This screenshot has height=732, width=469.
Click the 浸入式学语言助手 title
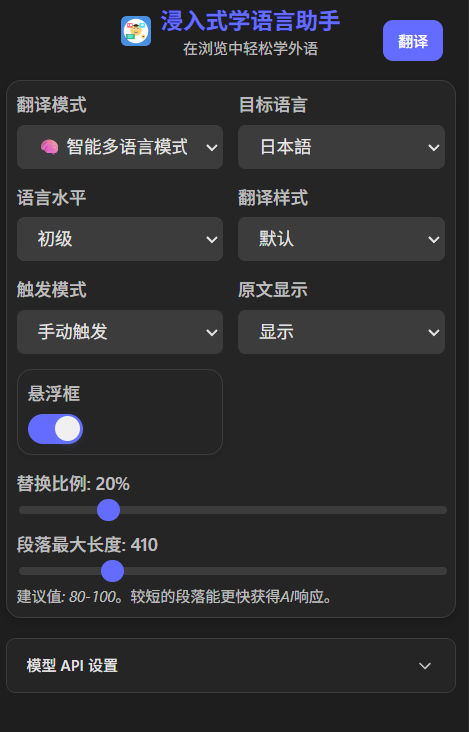tap(250, 21)
